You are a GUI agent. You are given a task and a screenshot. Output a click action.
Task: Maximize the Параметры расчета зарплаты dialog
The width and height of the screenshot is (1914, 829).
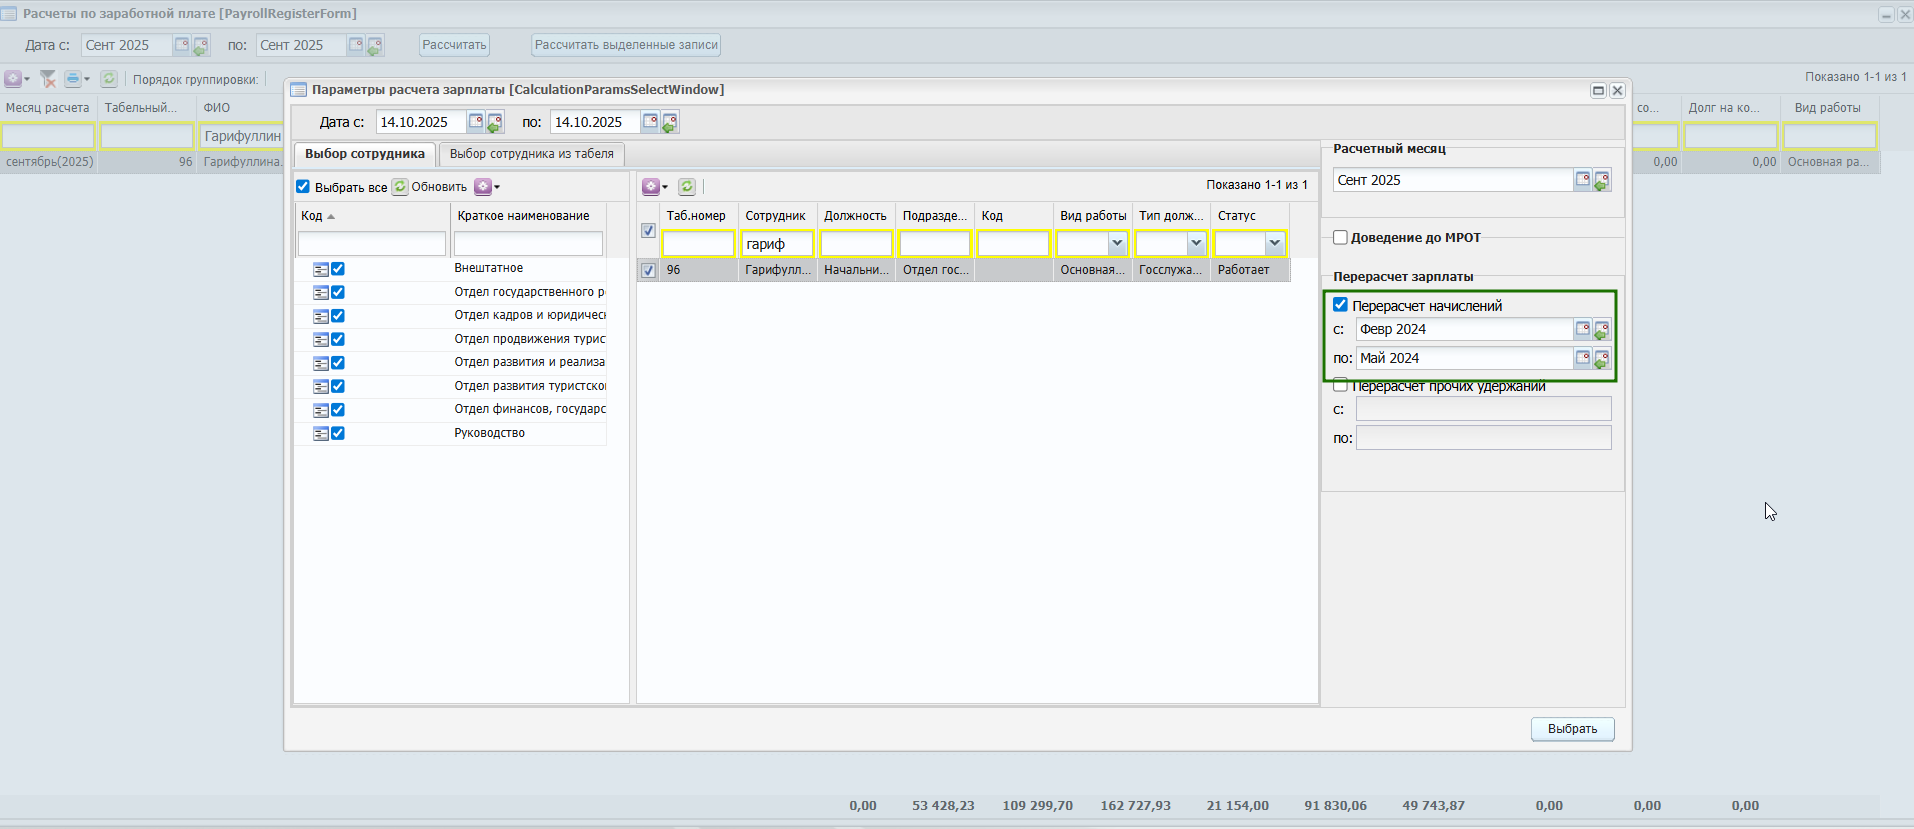pyautogui.click(x=1598, y=90)
